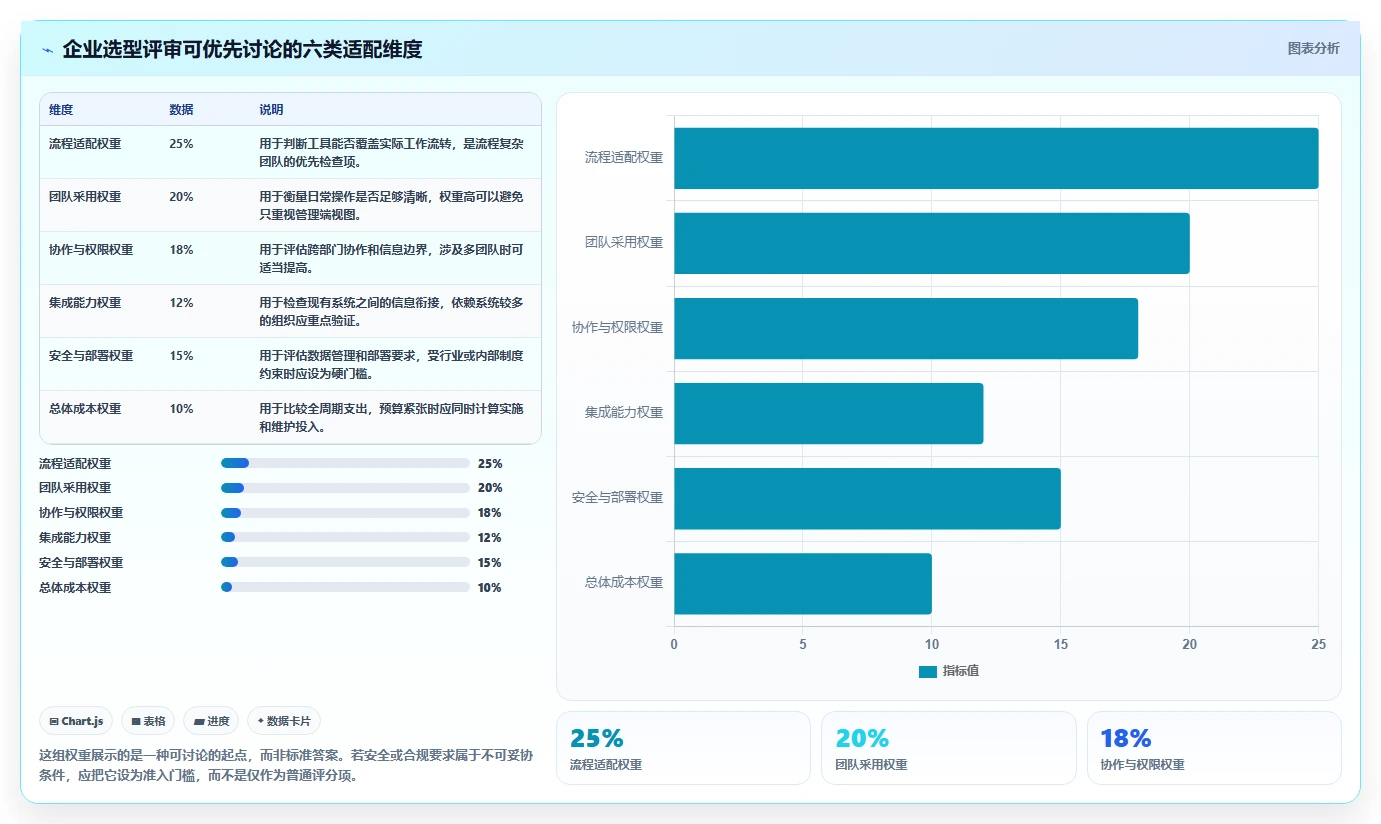1381x824 pixels.
Task: Click the 安全与部署权重 progress bar
Action: (x=345, y=563)
